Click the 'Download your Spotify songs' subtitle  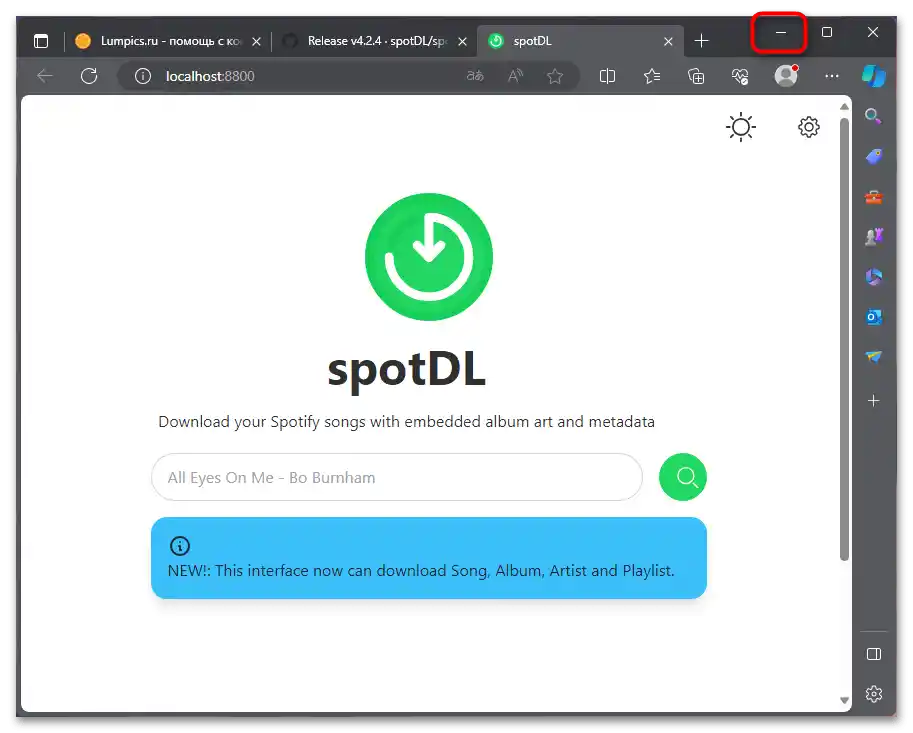click(406, 422)
